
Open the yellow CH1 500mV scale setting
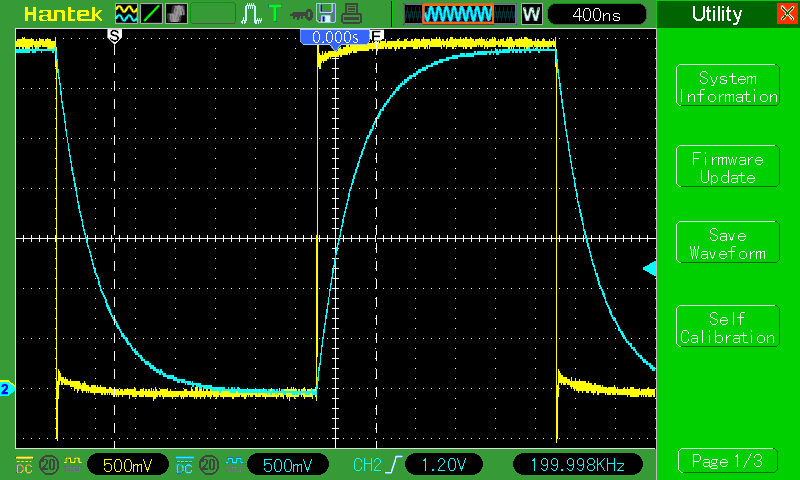tap(128, 465)
